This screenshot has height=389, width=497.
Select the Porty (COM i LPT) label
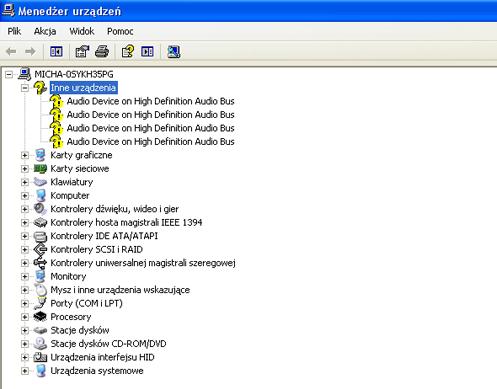click(x=86, y=303)
